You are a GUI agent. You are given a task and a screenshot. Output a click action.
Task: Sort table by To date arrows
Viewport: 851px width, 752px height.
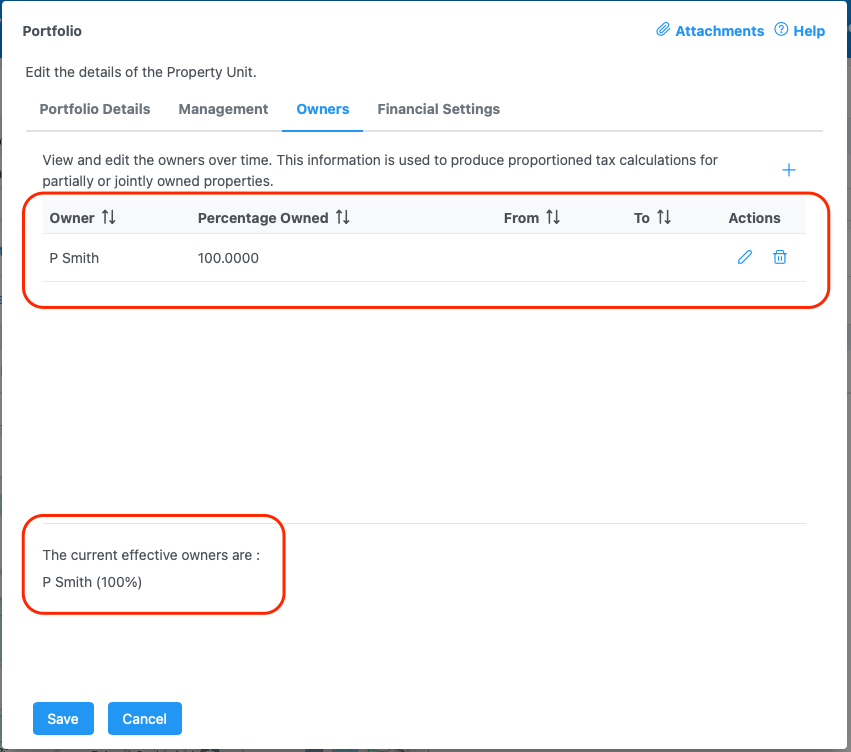tap(664, 218)
